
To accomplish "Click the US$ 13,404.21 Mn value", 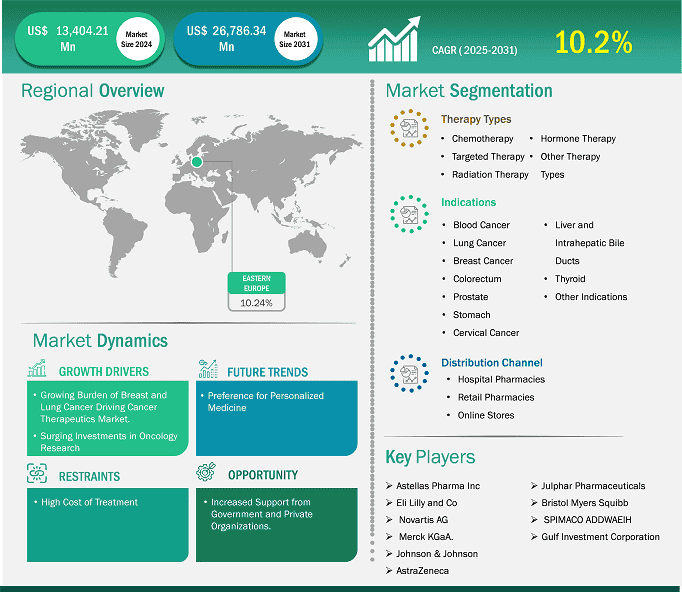I will [68, 39].
